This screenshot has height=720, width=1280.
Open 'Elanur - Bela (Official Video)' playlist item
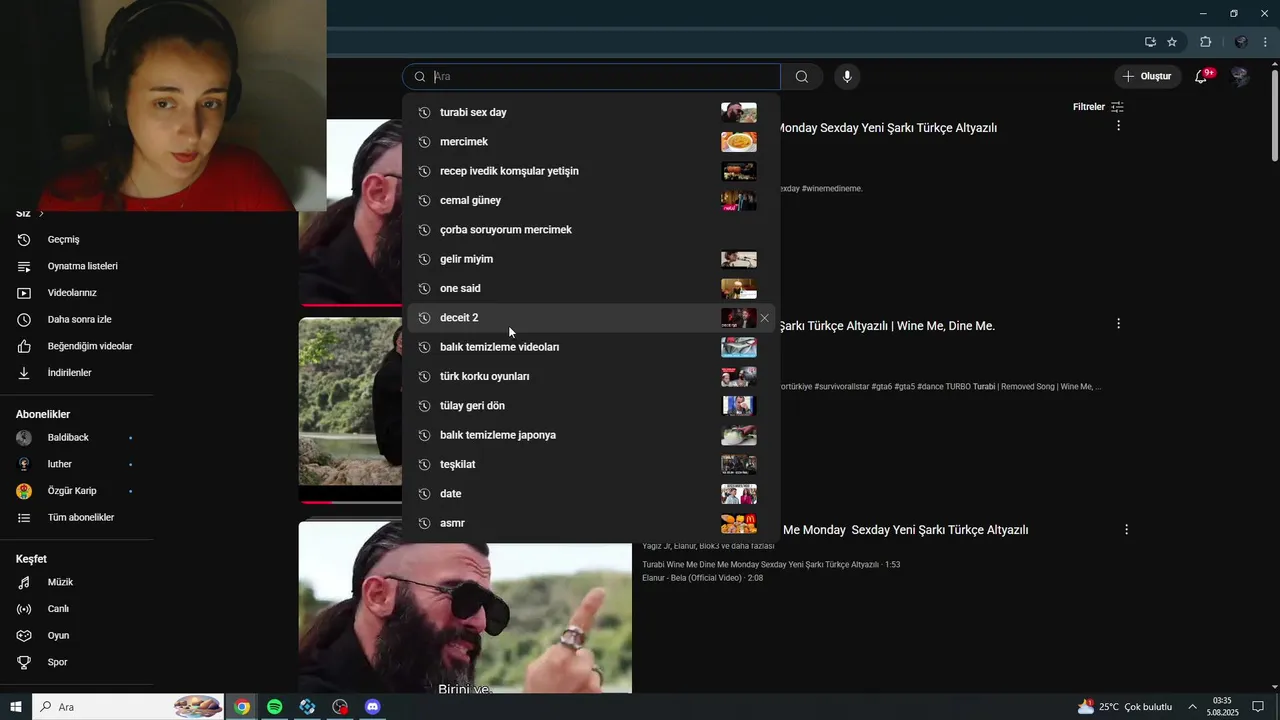(702, 578)
